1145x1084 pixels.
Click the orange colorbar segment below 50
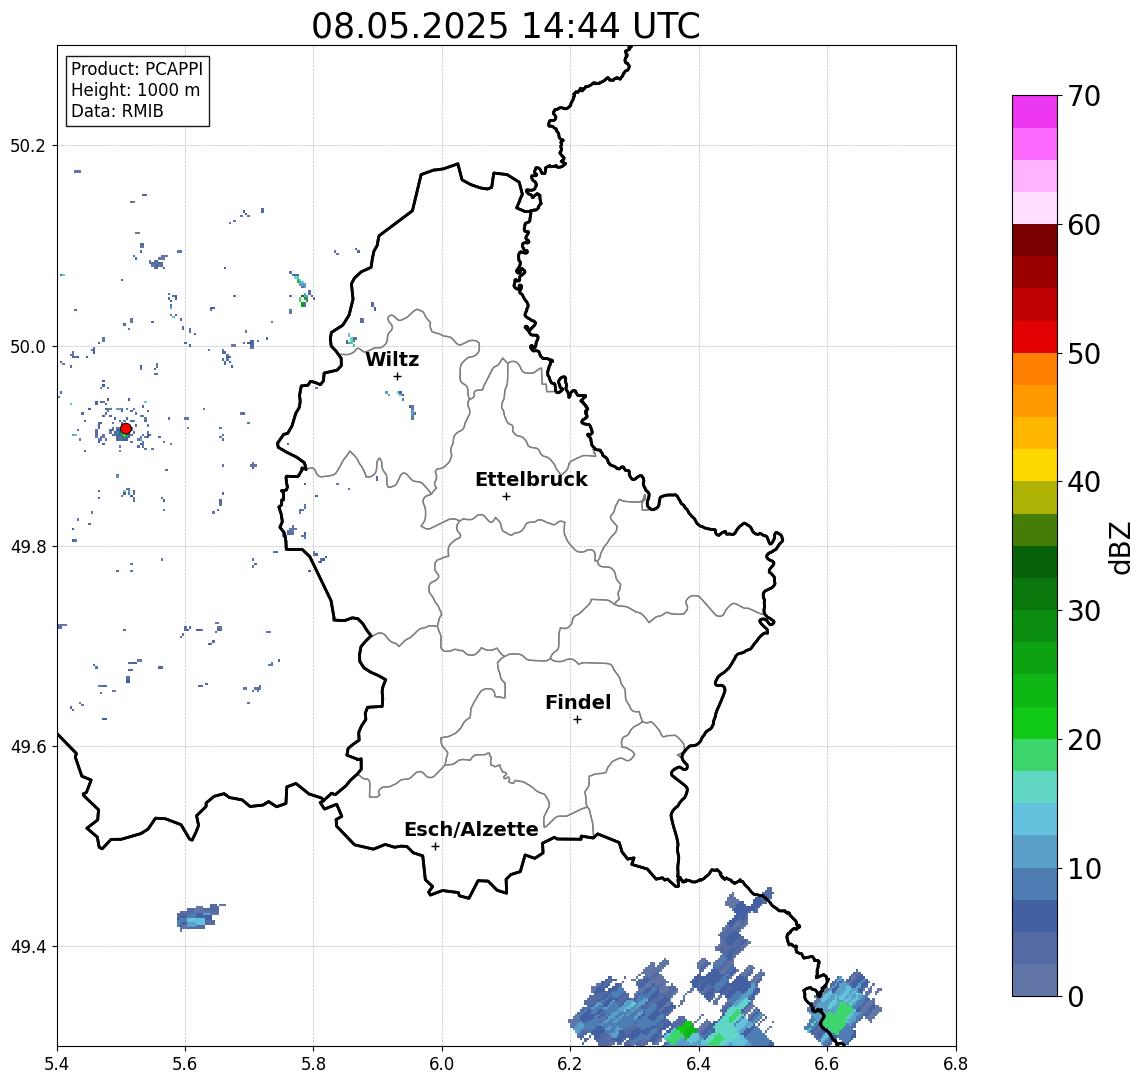1035,369
